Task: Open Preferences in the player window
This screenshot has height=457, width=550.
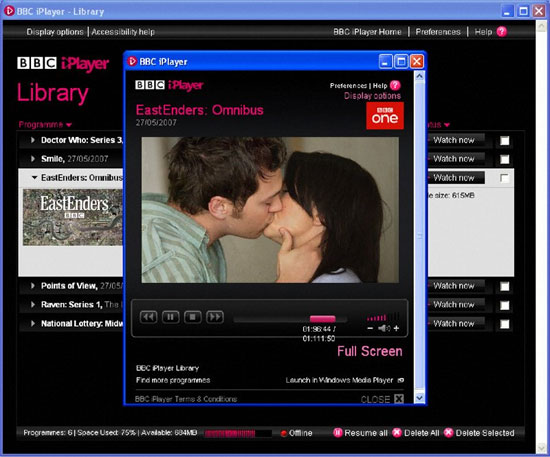Action: coord(348,86)
